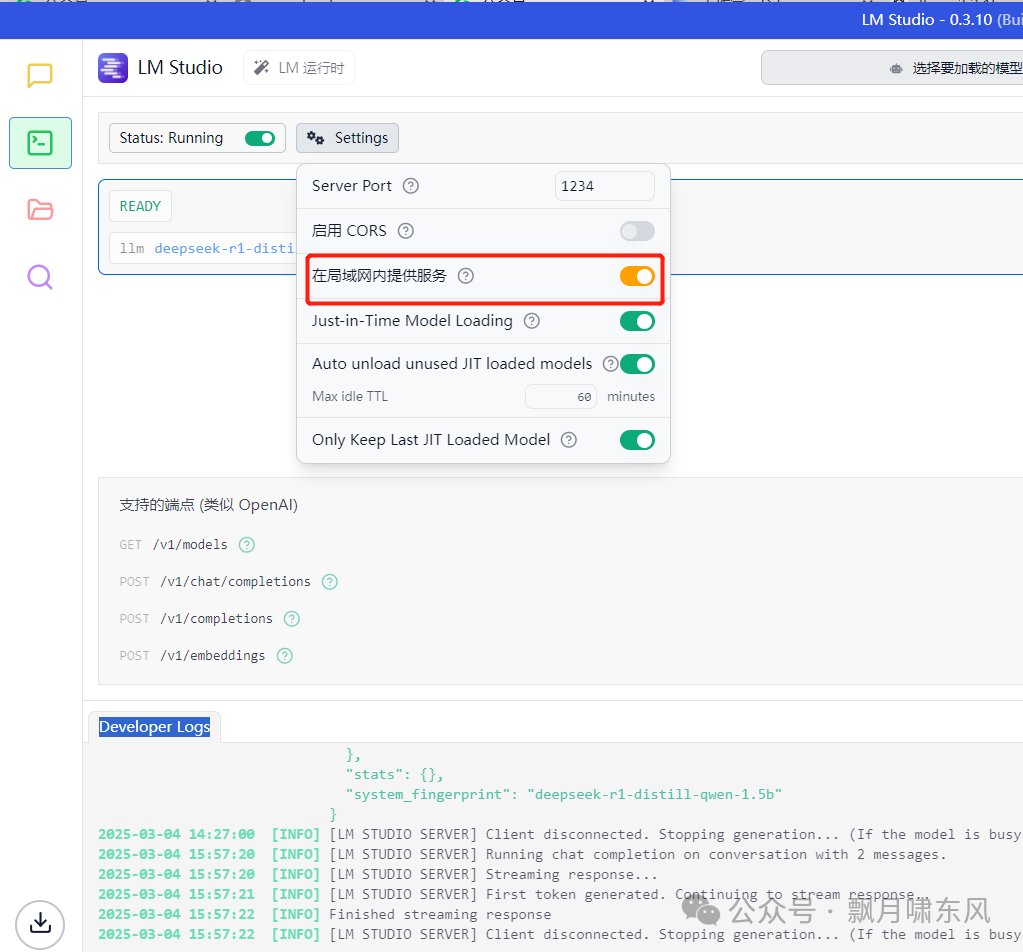Click the Settings button
The width and height of the screenshot is (1023, 952).
347,138
